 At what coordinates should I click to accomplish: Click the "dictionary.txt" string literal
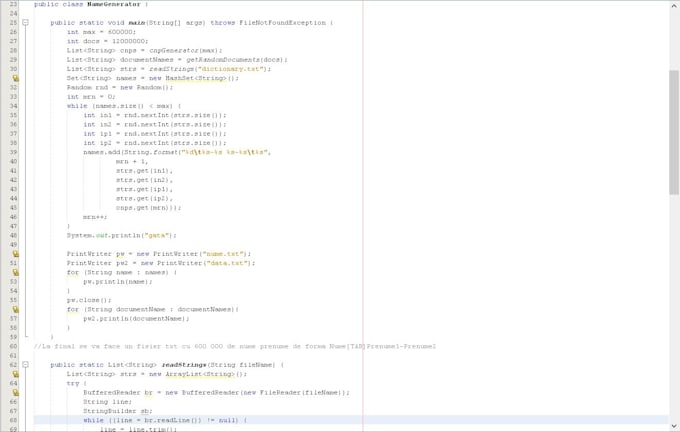pyautogui.click(x=231, y=69)
